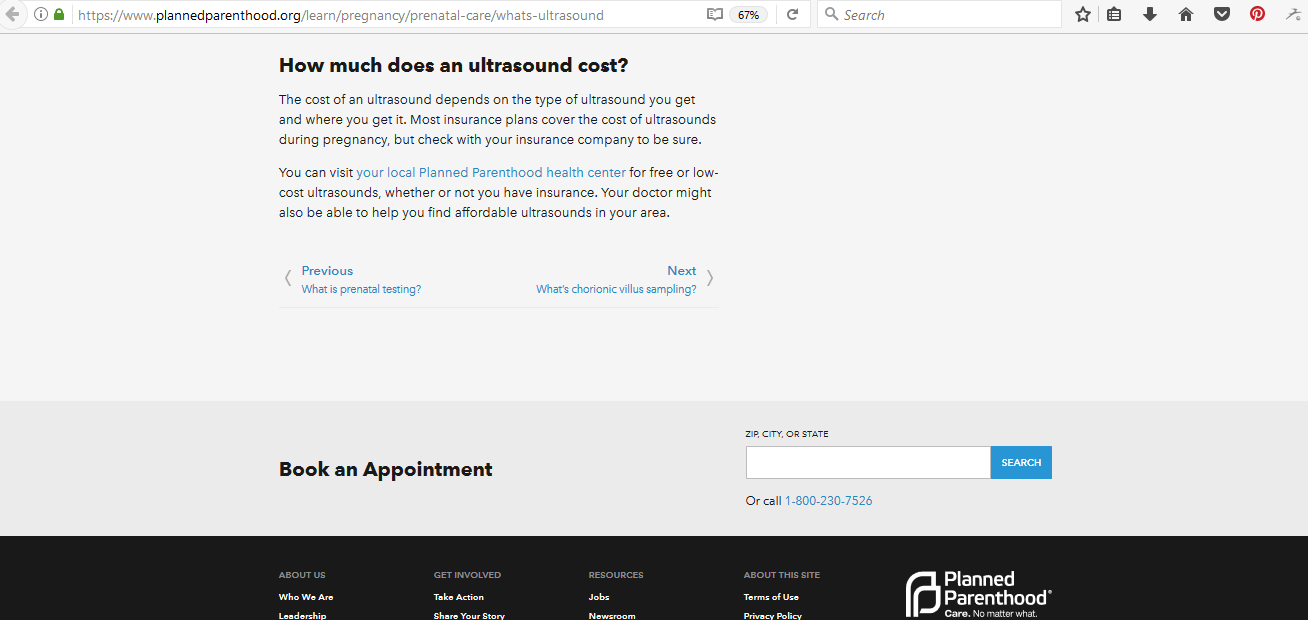Go to Next article link
The image size is (1308, 620).
tap(682, 271)
